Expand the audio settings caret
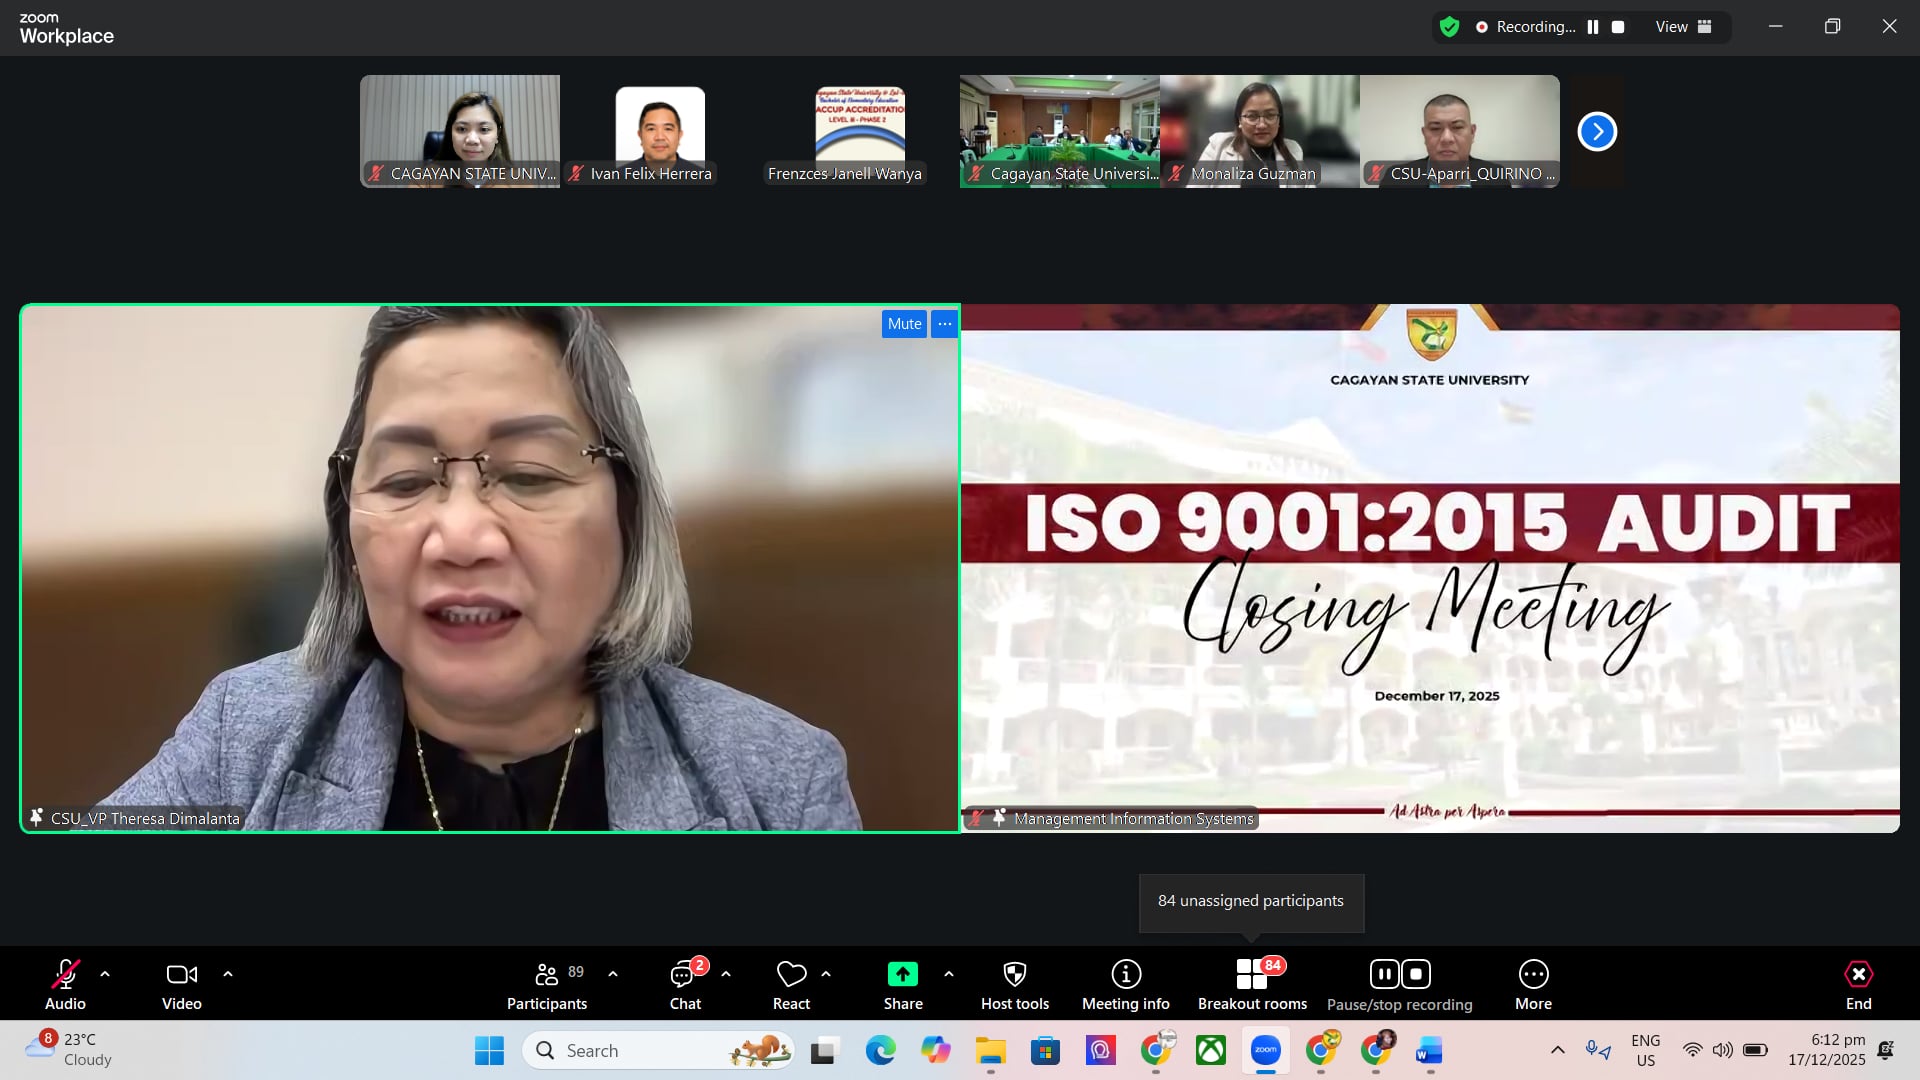The height and width of the screenshot is (1080, 1920). [105, 974]
